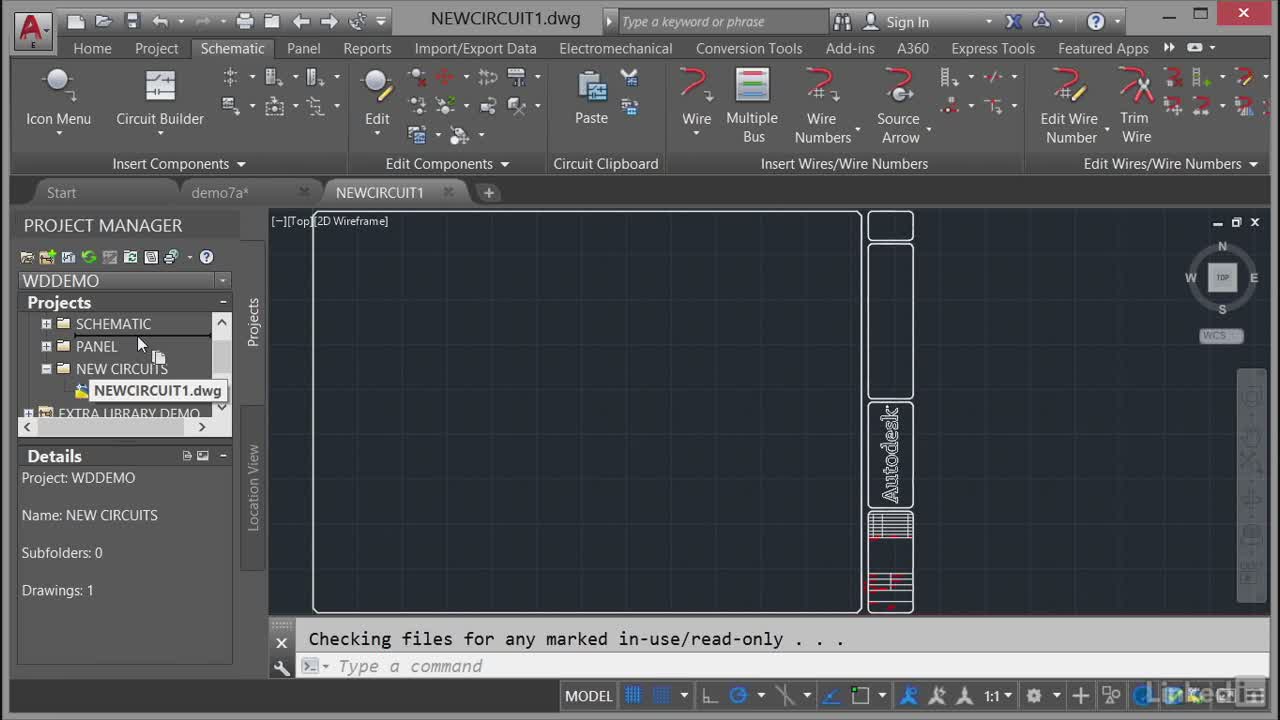Toggle the MODEL space button
Viewport: 1280px width, 720px height.
point(589,696)
